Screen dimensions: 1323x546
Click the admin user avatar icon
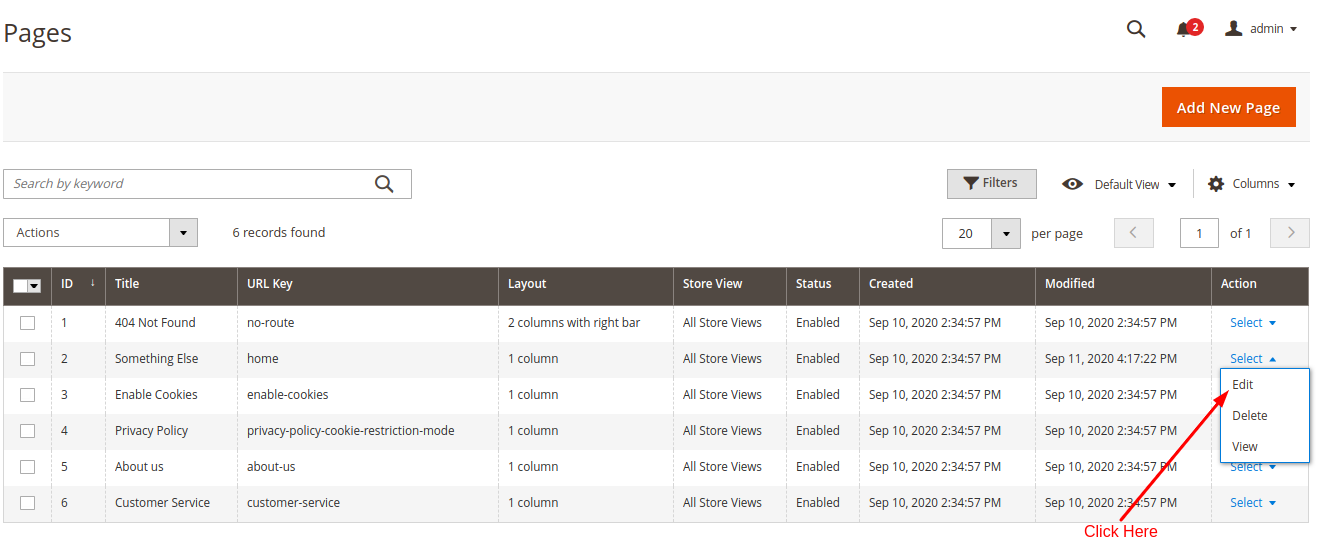click(1234, 28)
